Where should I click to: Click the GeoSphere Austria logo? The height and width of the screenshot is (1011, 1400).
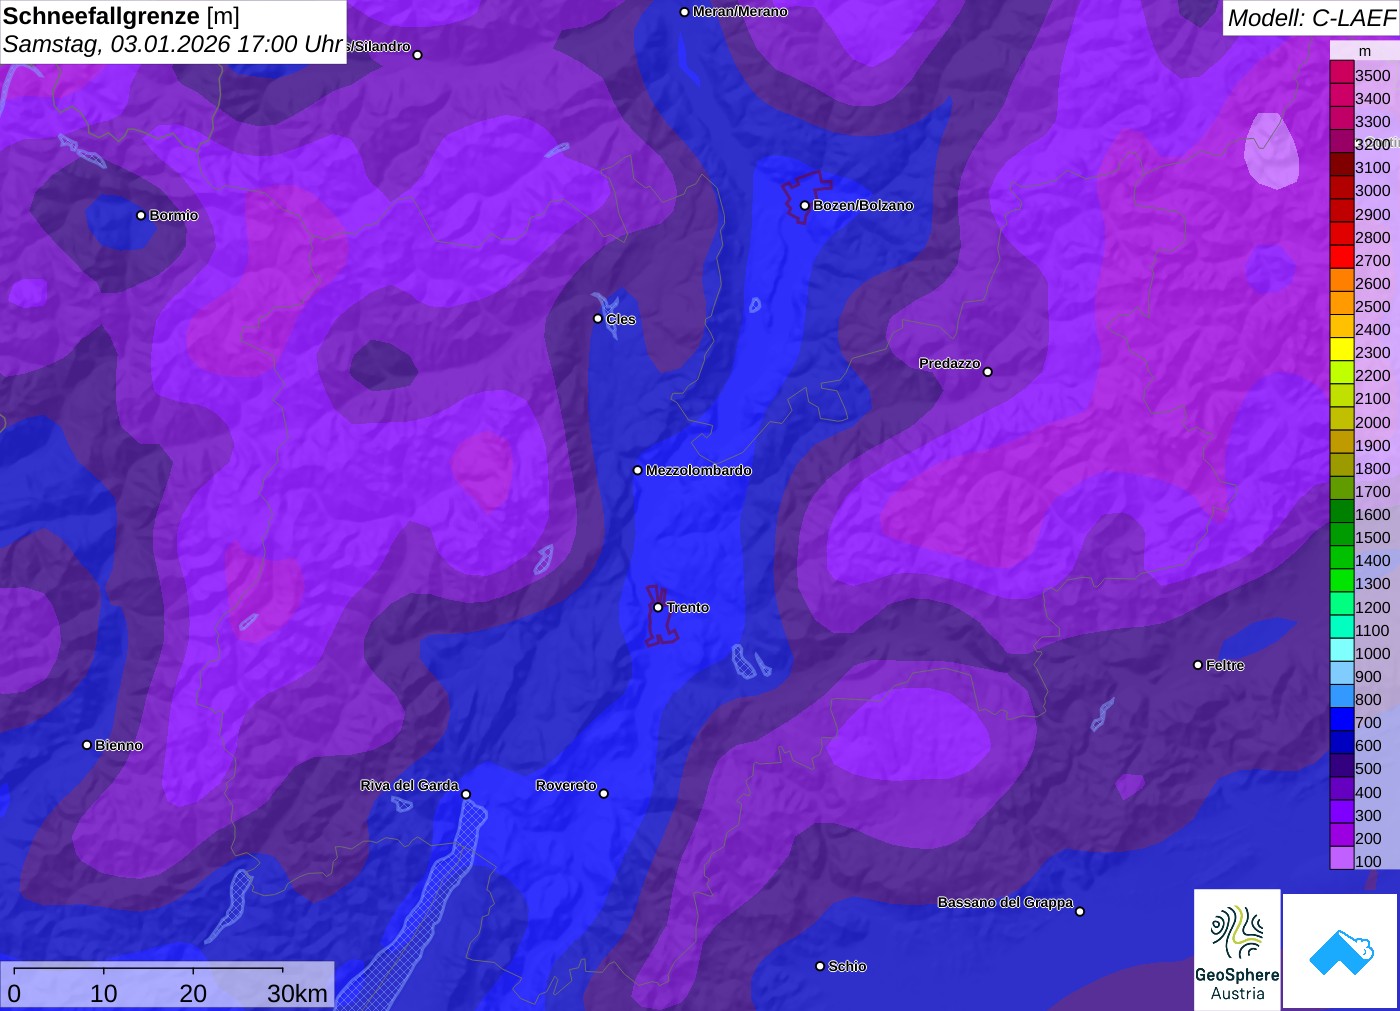click(1237, 949)
